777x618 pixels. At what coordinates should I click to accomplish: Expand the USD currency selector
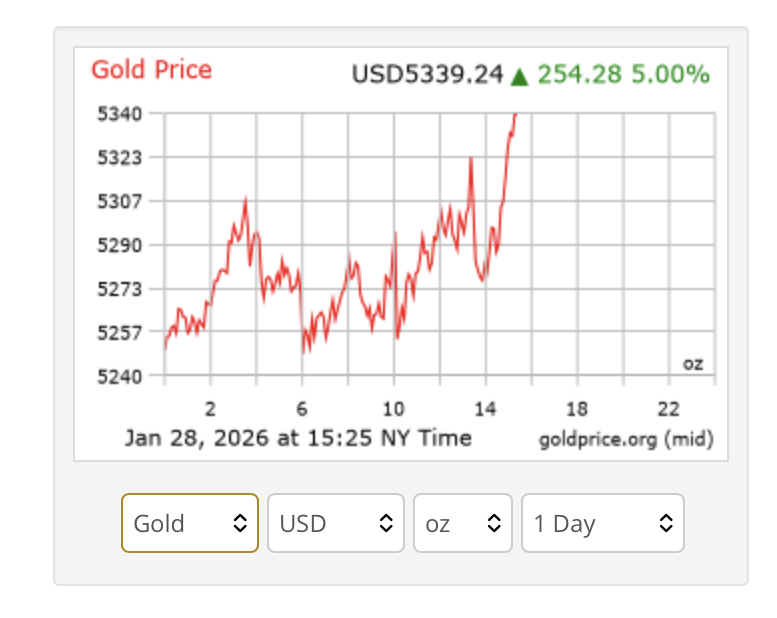click(x=335, y=523)
